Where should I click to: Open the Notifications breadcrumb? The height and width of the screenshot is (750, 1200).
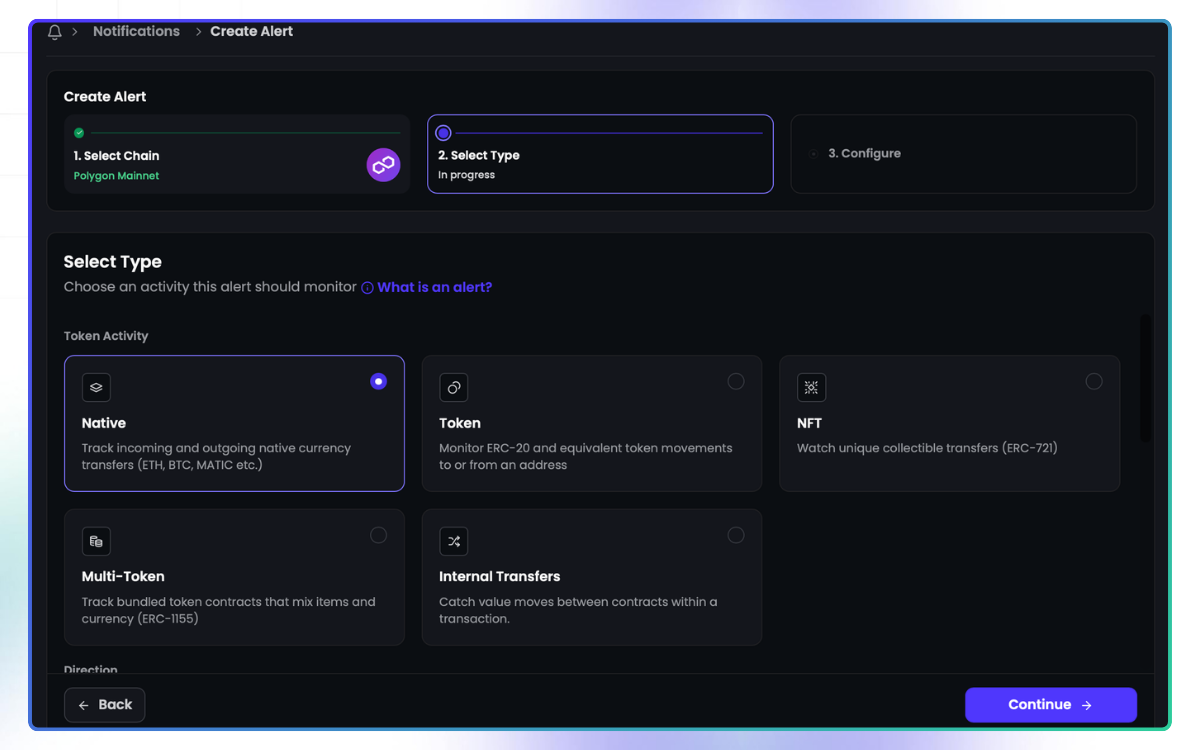pyautogui.click(x=136, y=31)
